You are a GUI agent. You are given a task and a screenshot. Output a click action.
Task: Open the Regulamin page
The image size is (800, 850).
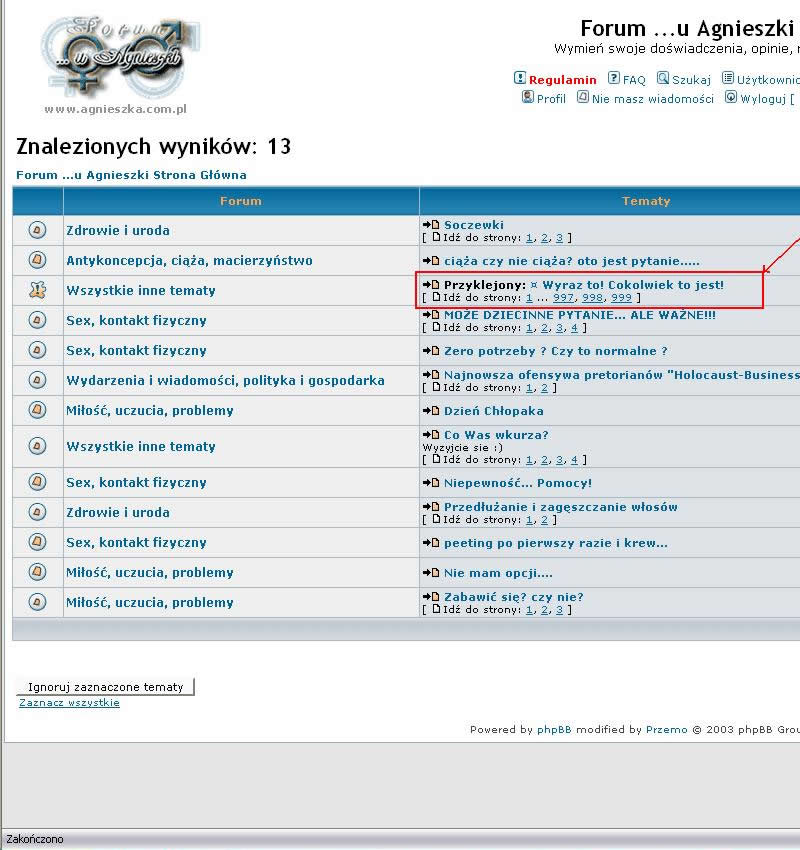click(562, 80)
